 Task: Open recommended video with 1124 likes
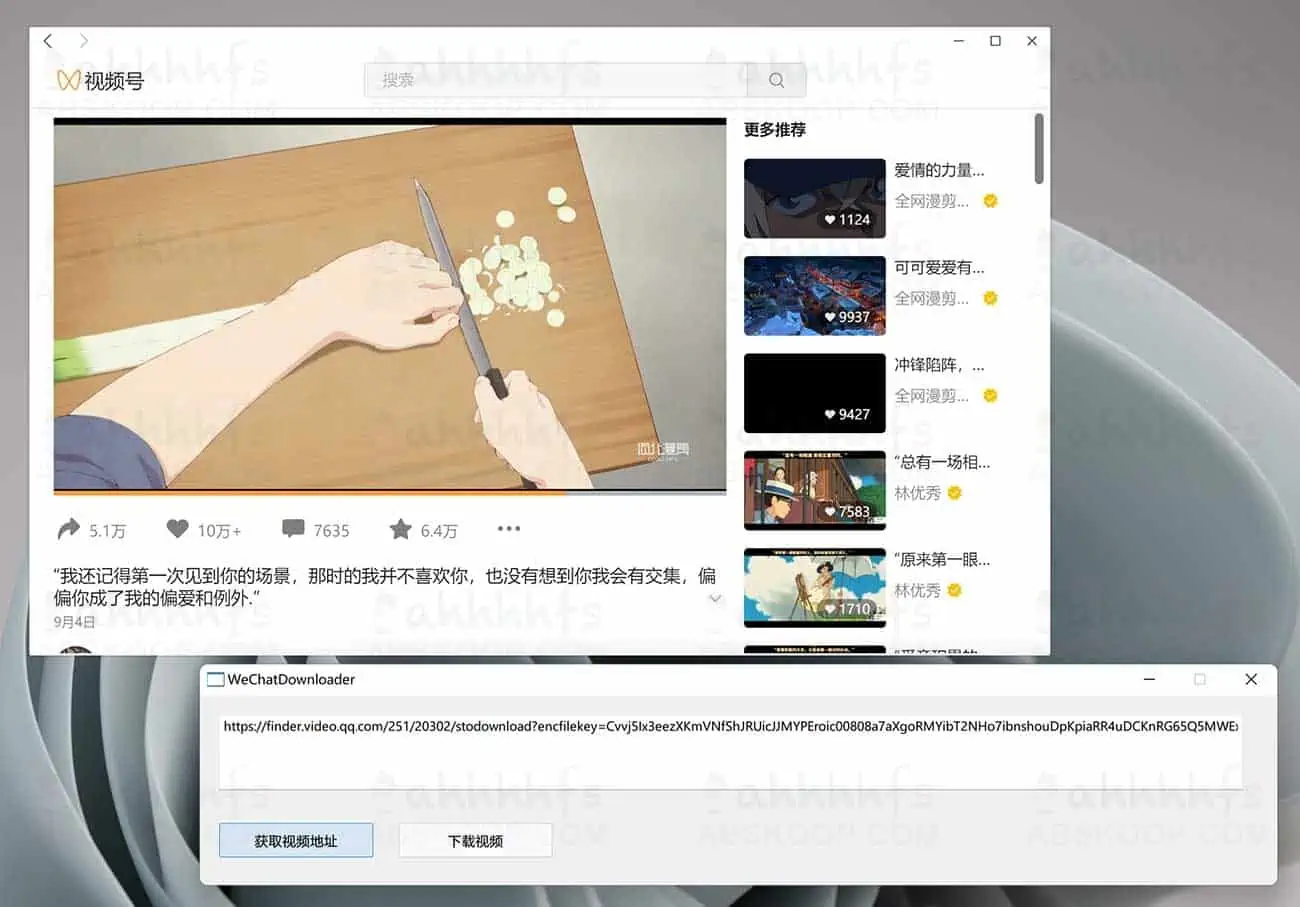coord(814,198)
